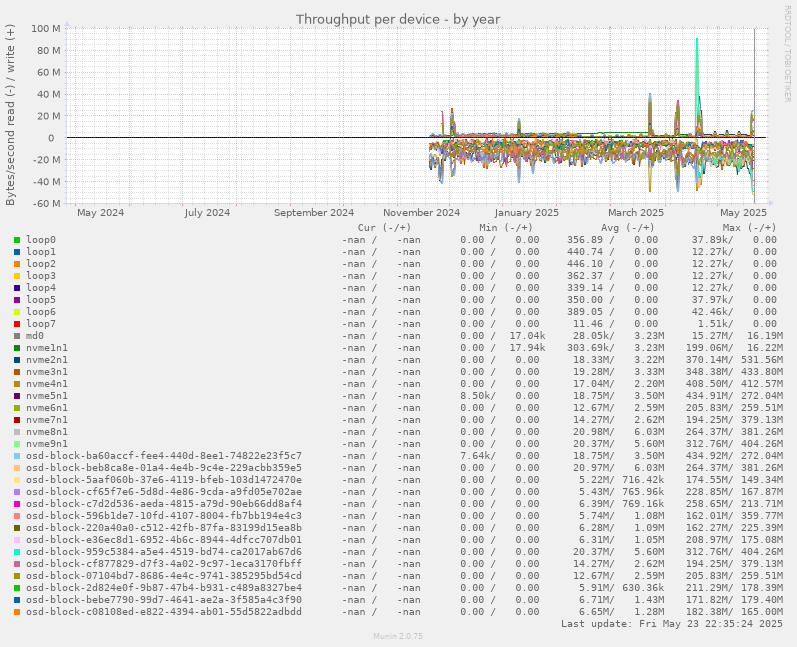
Task: Click the loop0 green legend swatch
Action: [17, 240]
